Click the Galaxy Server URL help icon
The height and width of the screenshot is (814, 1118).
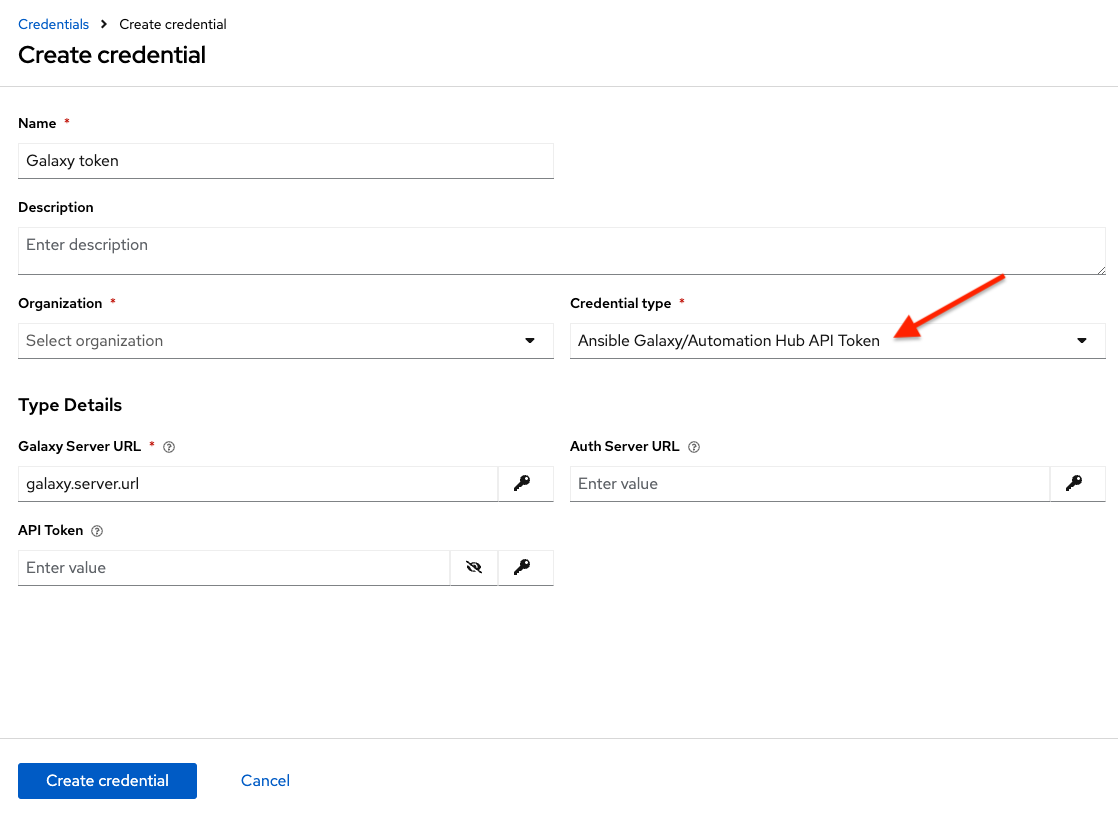pos(168,447)
